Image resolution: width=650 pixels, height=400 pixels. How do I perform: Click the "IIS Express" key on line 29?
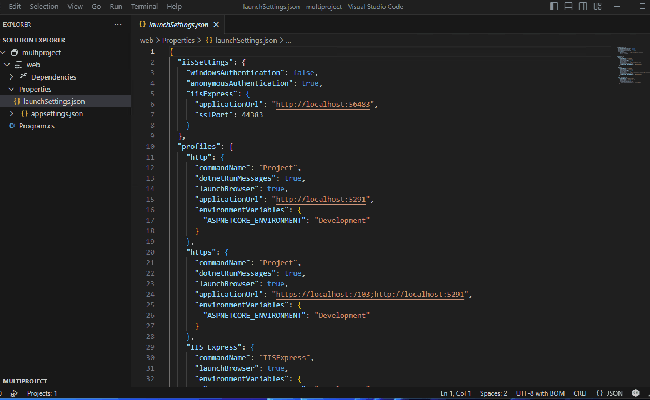point(214,347)
